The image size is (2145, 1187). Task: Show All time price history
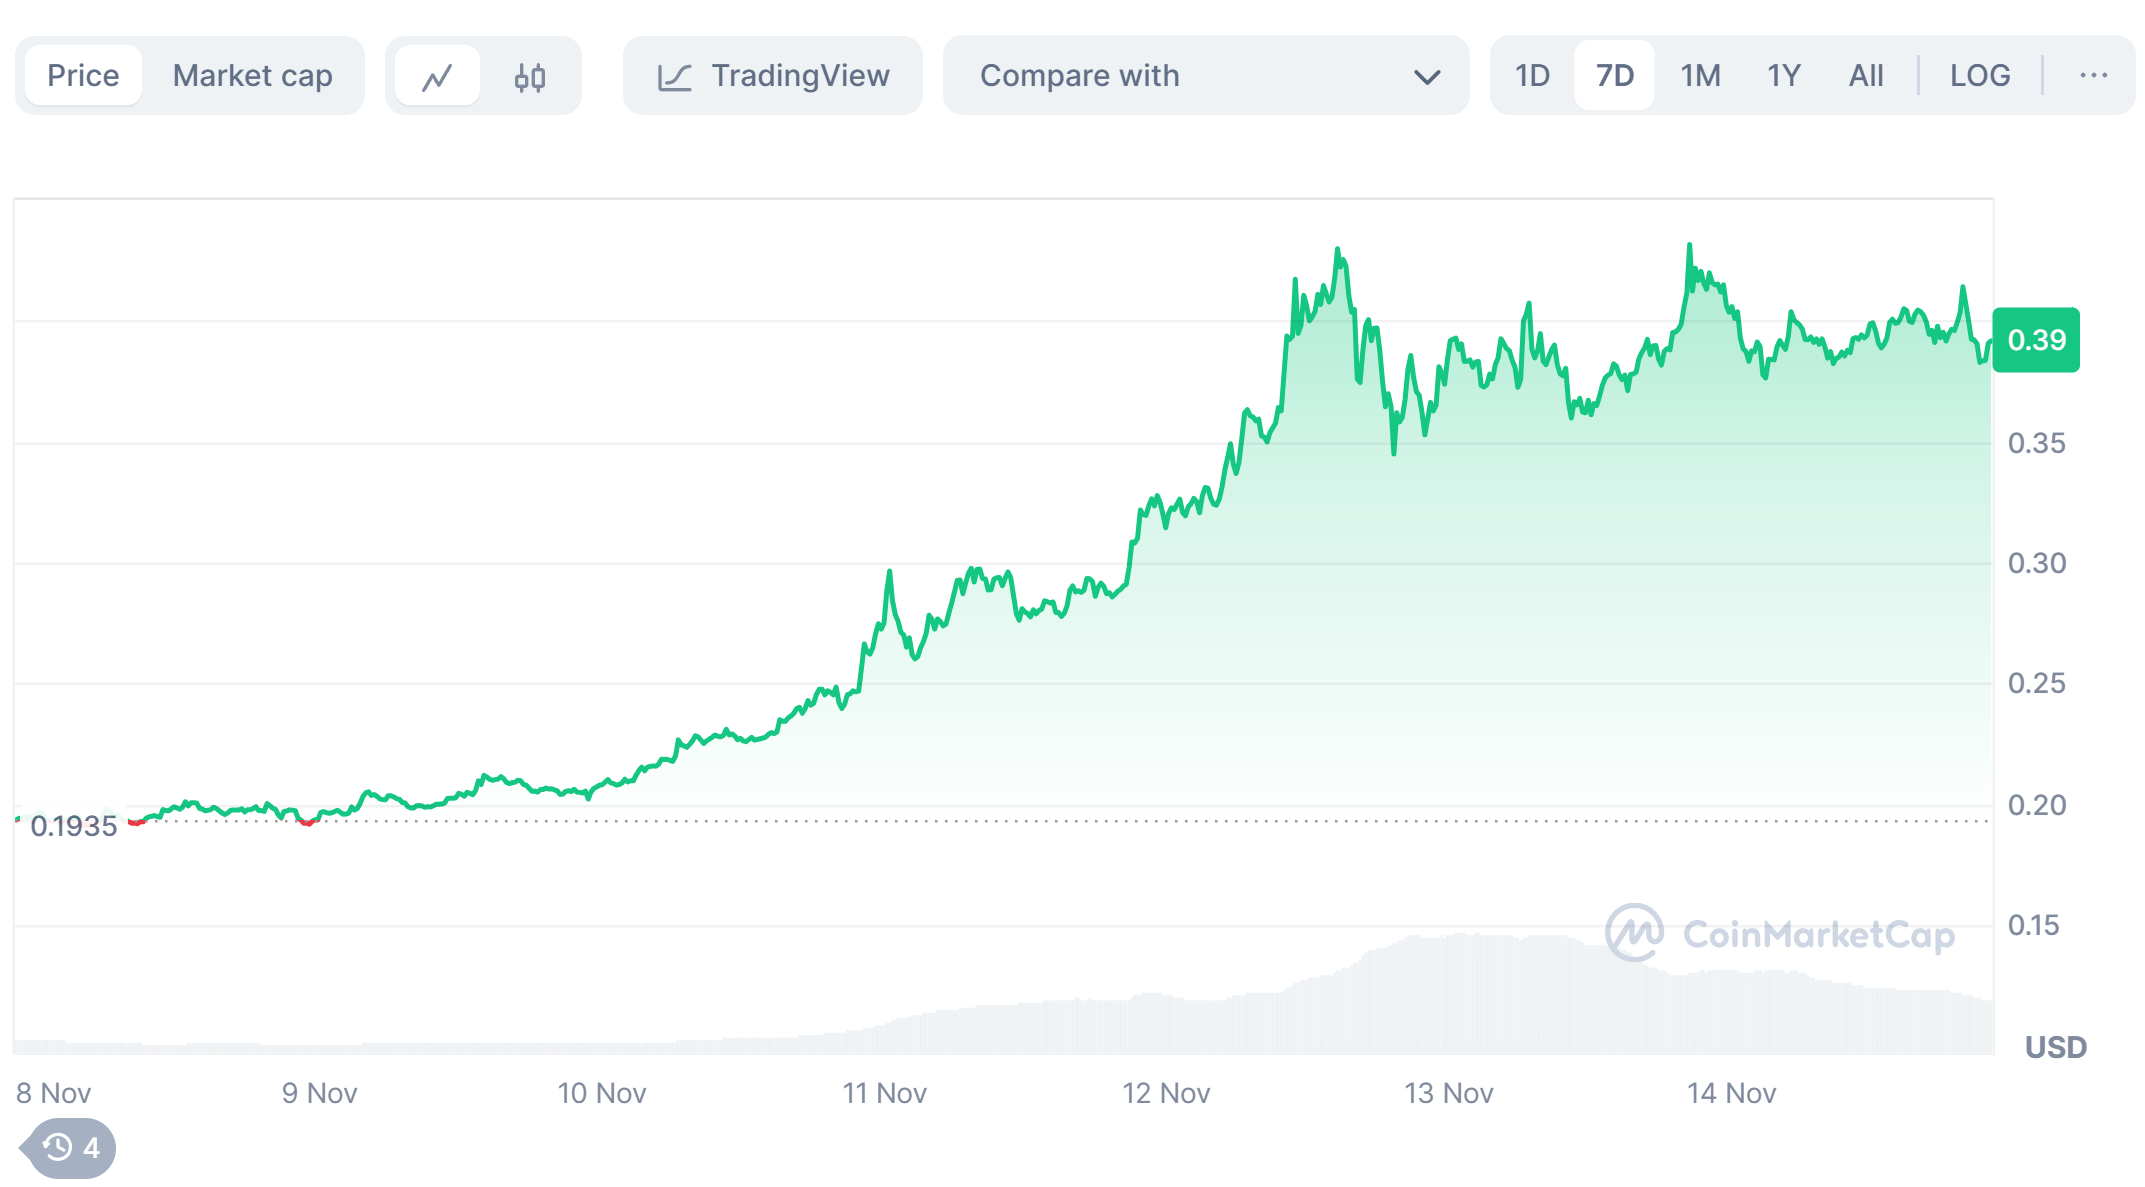coord(1865,76)
